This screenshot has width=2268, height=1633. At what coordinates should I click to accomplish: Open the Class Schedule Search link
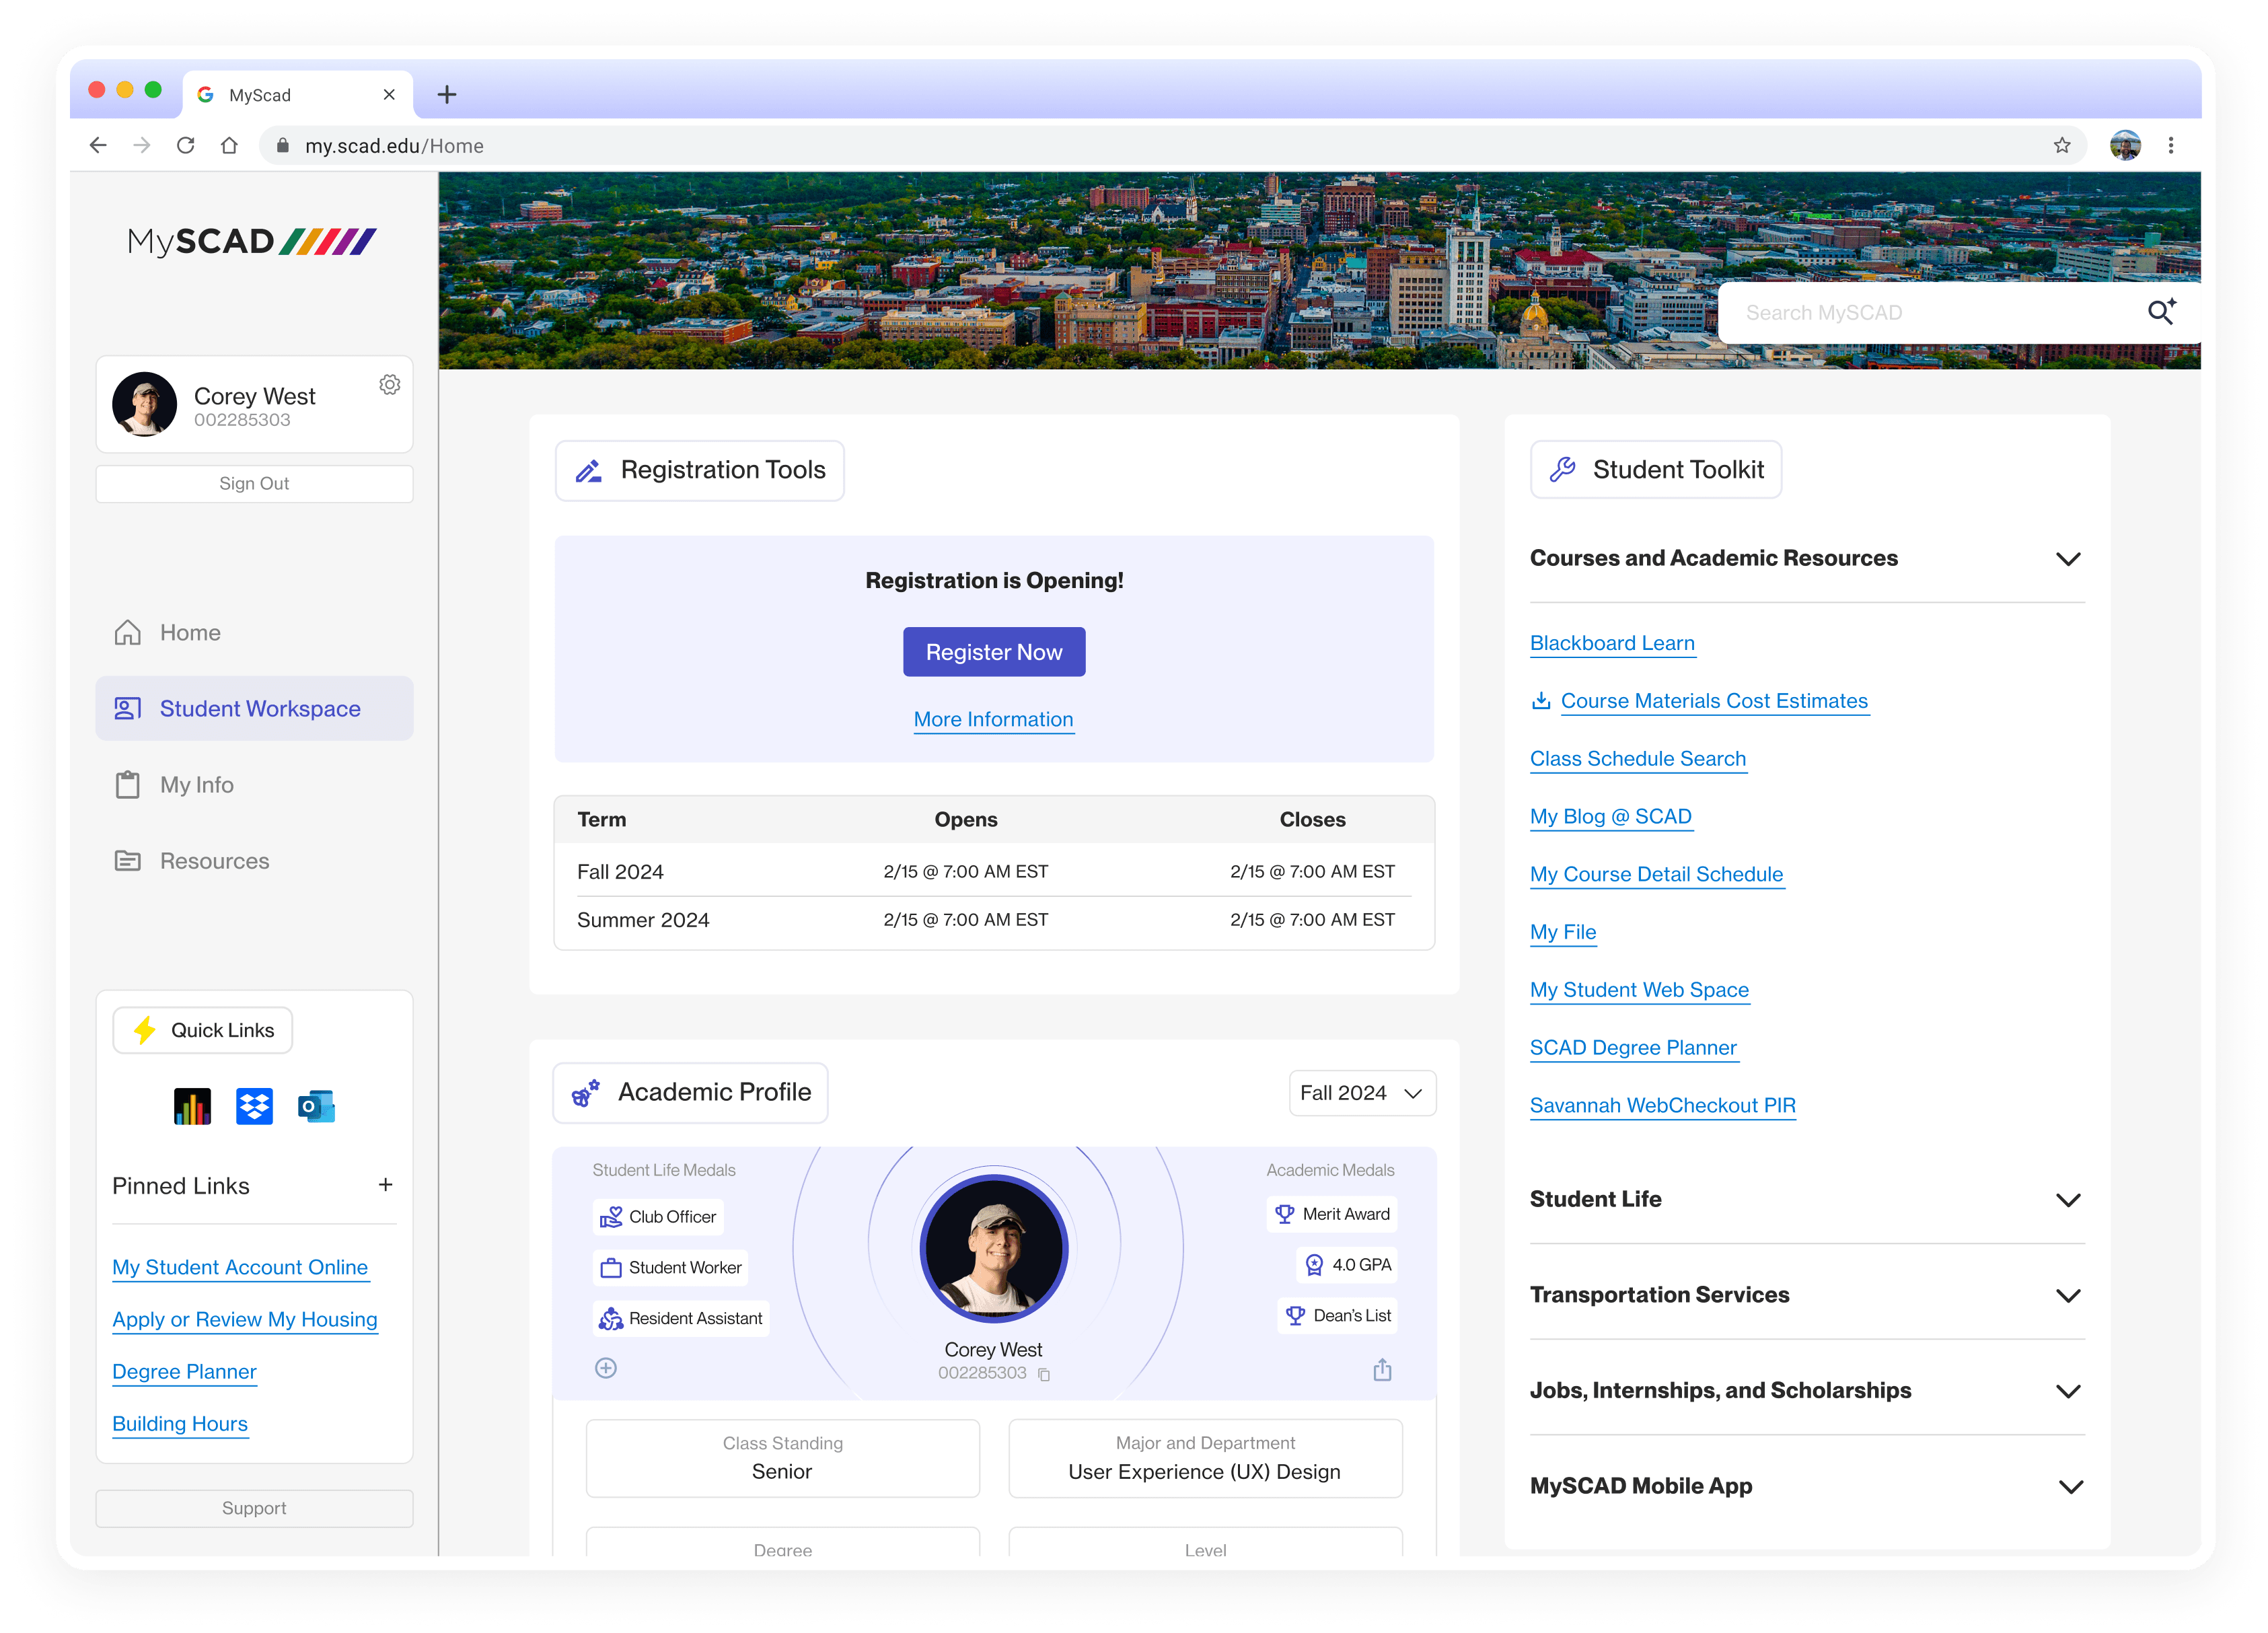(1638, 759)
